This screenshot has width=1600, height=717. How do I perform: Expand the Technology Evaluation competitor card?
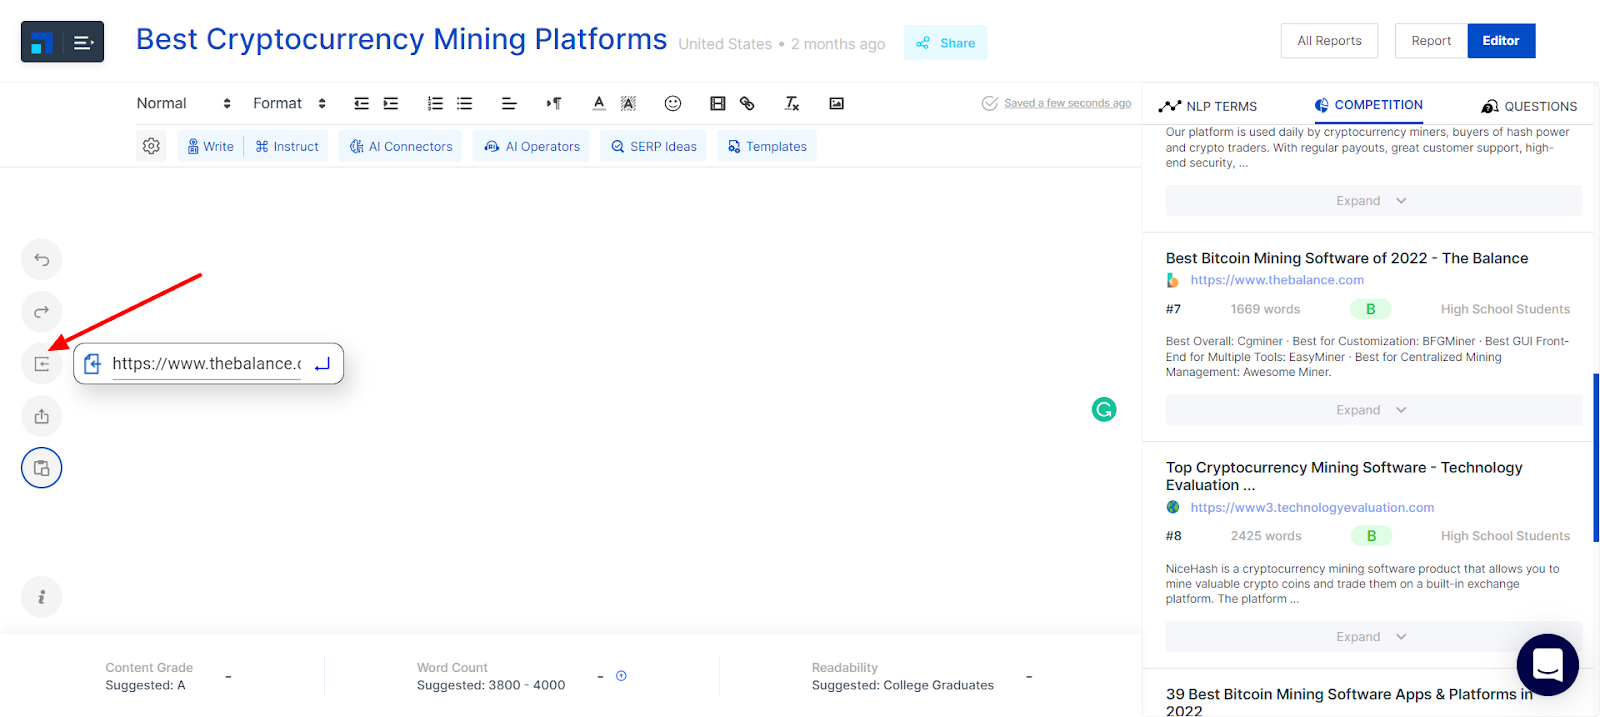[1373, 637]
